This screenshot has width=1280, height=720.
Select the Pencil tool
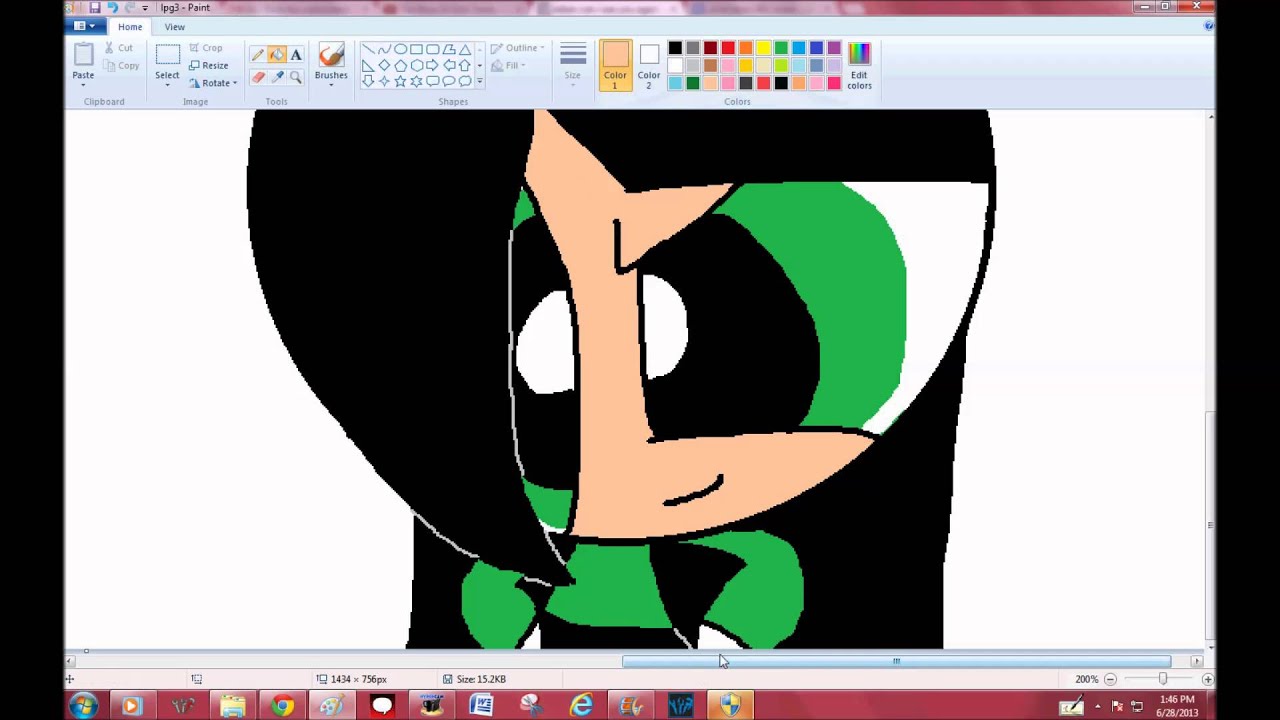[258, 55]
